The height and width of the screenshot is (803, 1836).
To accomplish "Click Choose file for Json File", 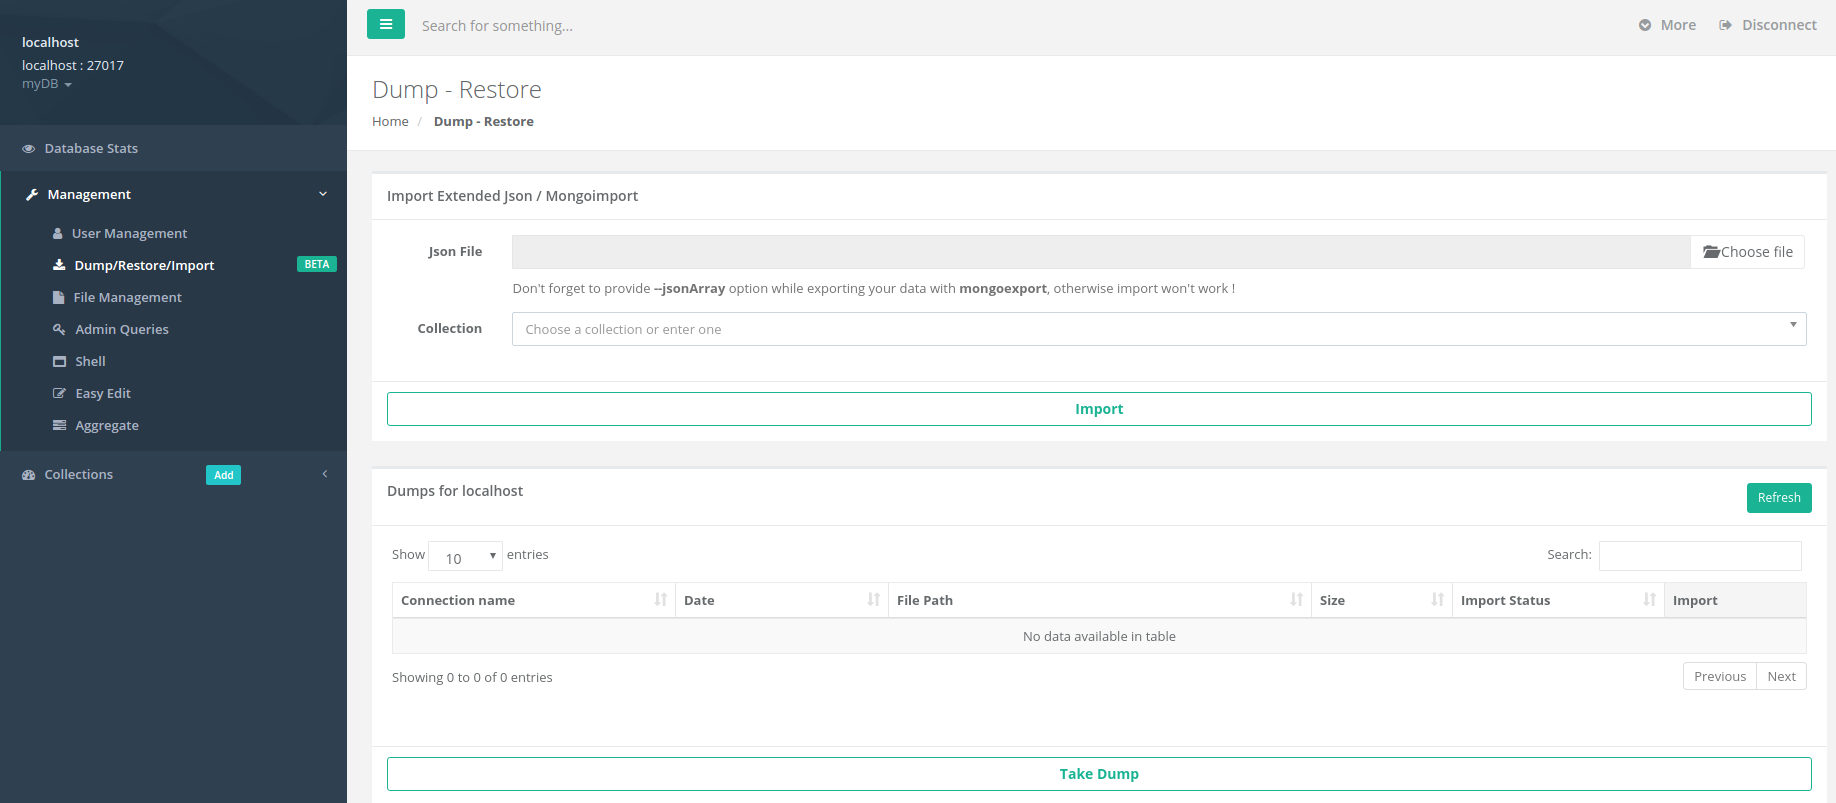I will tap(1747, 252).
